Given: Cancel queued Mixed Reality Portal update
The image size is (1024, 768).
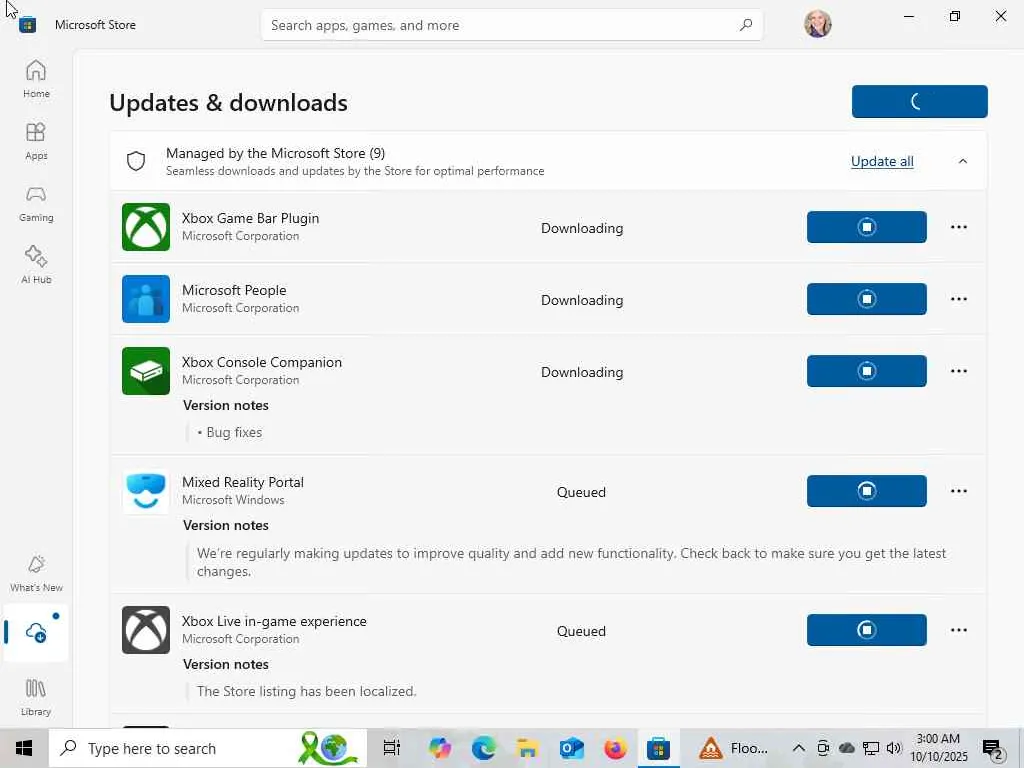Looking at the screenshot, I should [867, 490].
